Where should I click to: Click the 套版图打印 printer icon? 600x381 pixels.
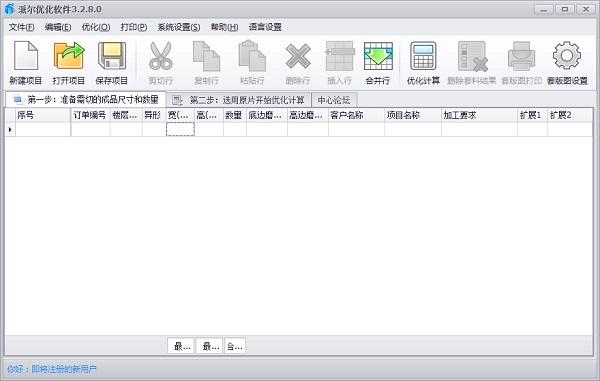pos(521,56)
